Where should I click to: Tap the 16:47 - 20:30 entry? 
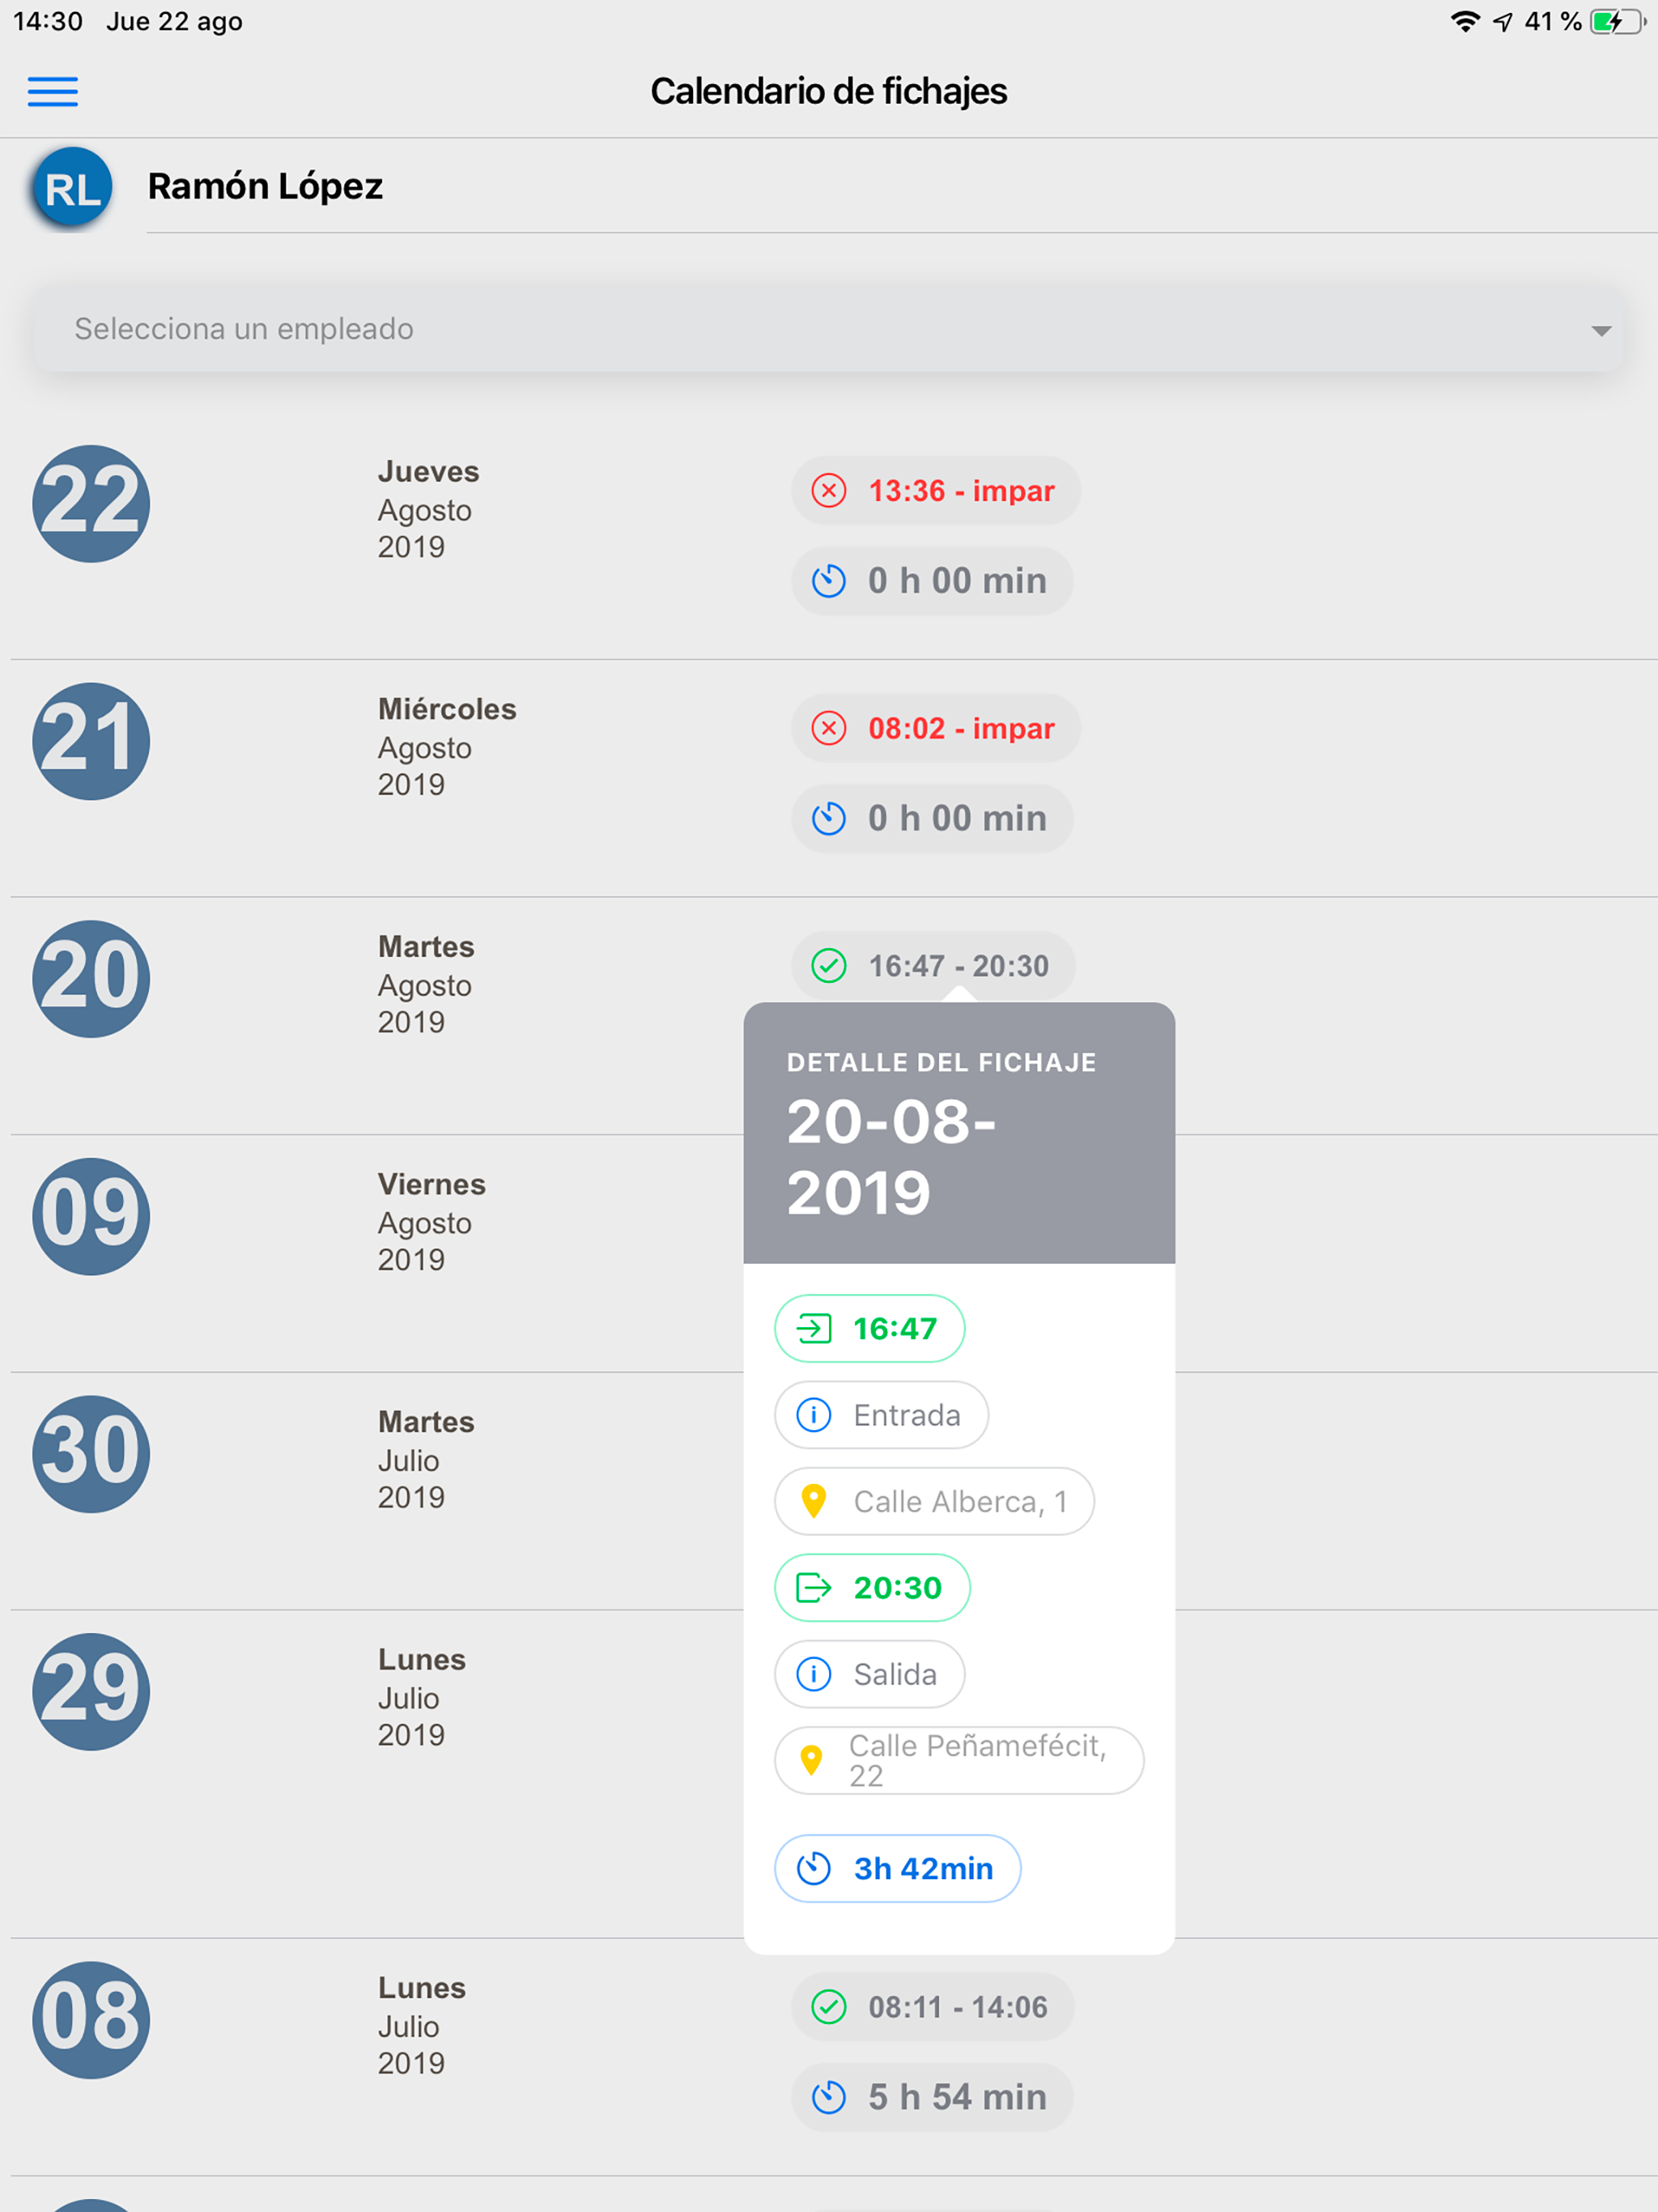click(x=933, y=966)
